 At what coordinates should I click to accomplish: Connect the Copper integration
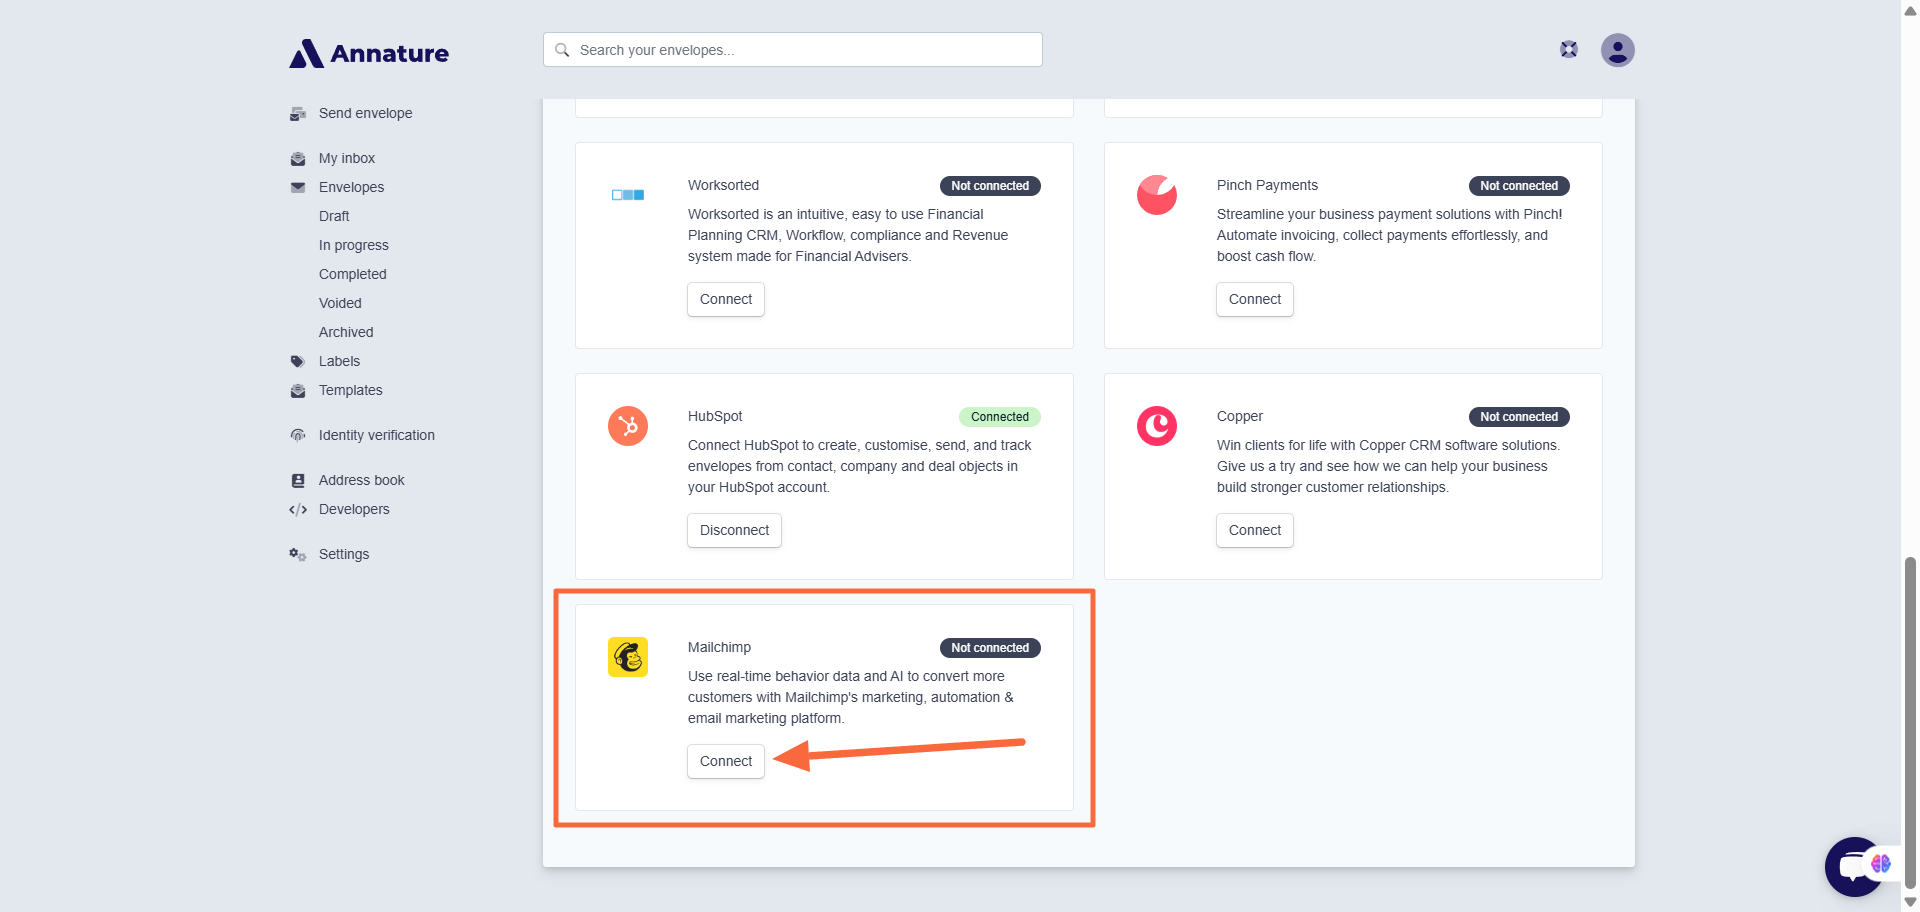[1255, 530]
